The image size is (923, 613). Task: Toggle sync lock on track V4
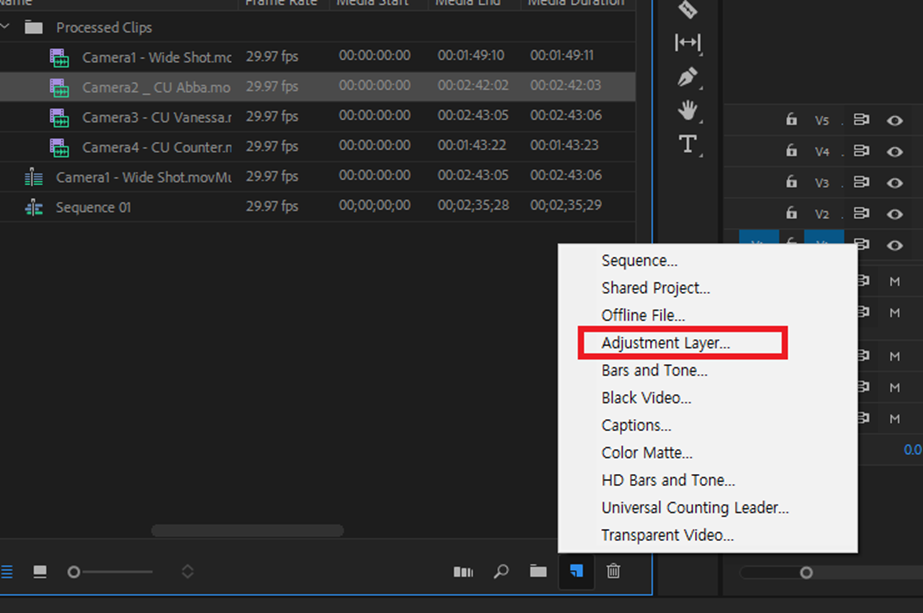(x=861, y=151)
